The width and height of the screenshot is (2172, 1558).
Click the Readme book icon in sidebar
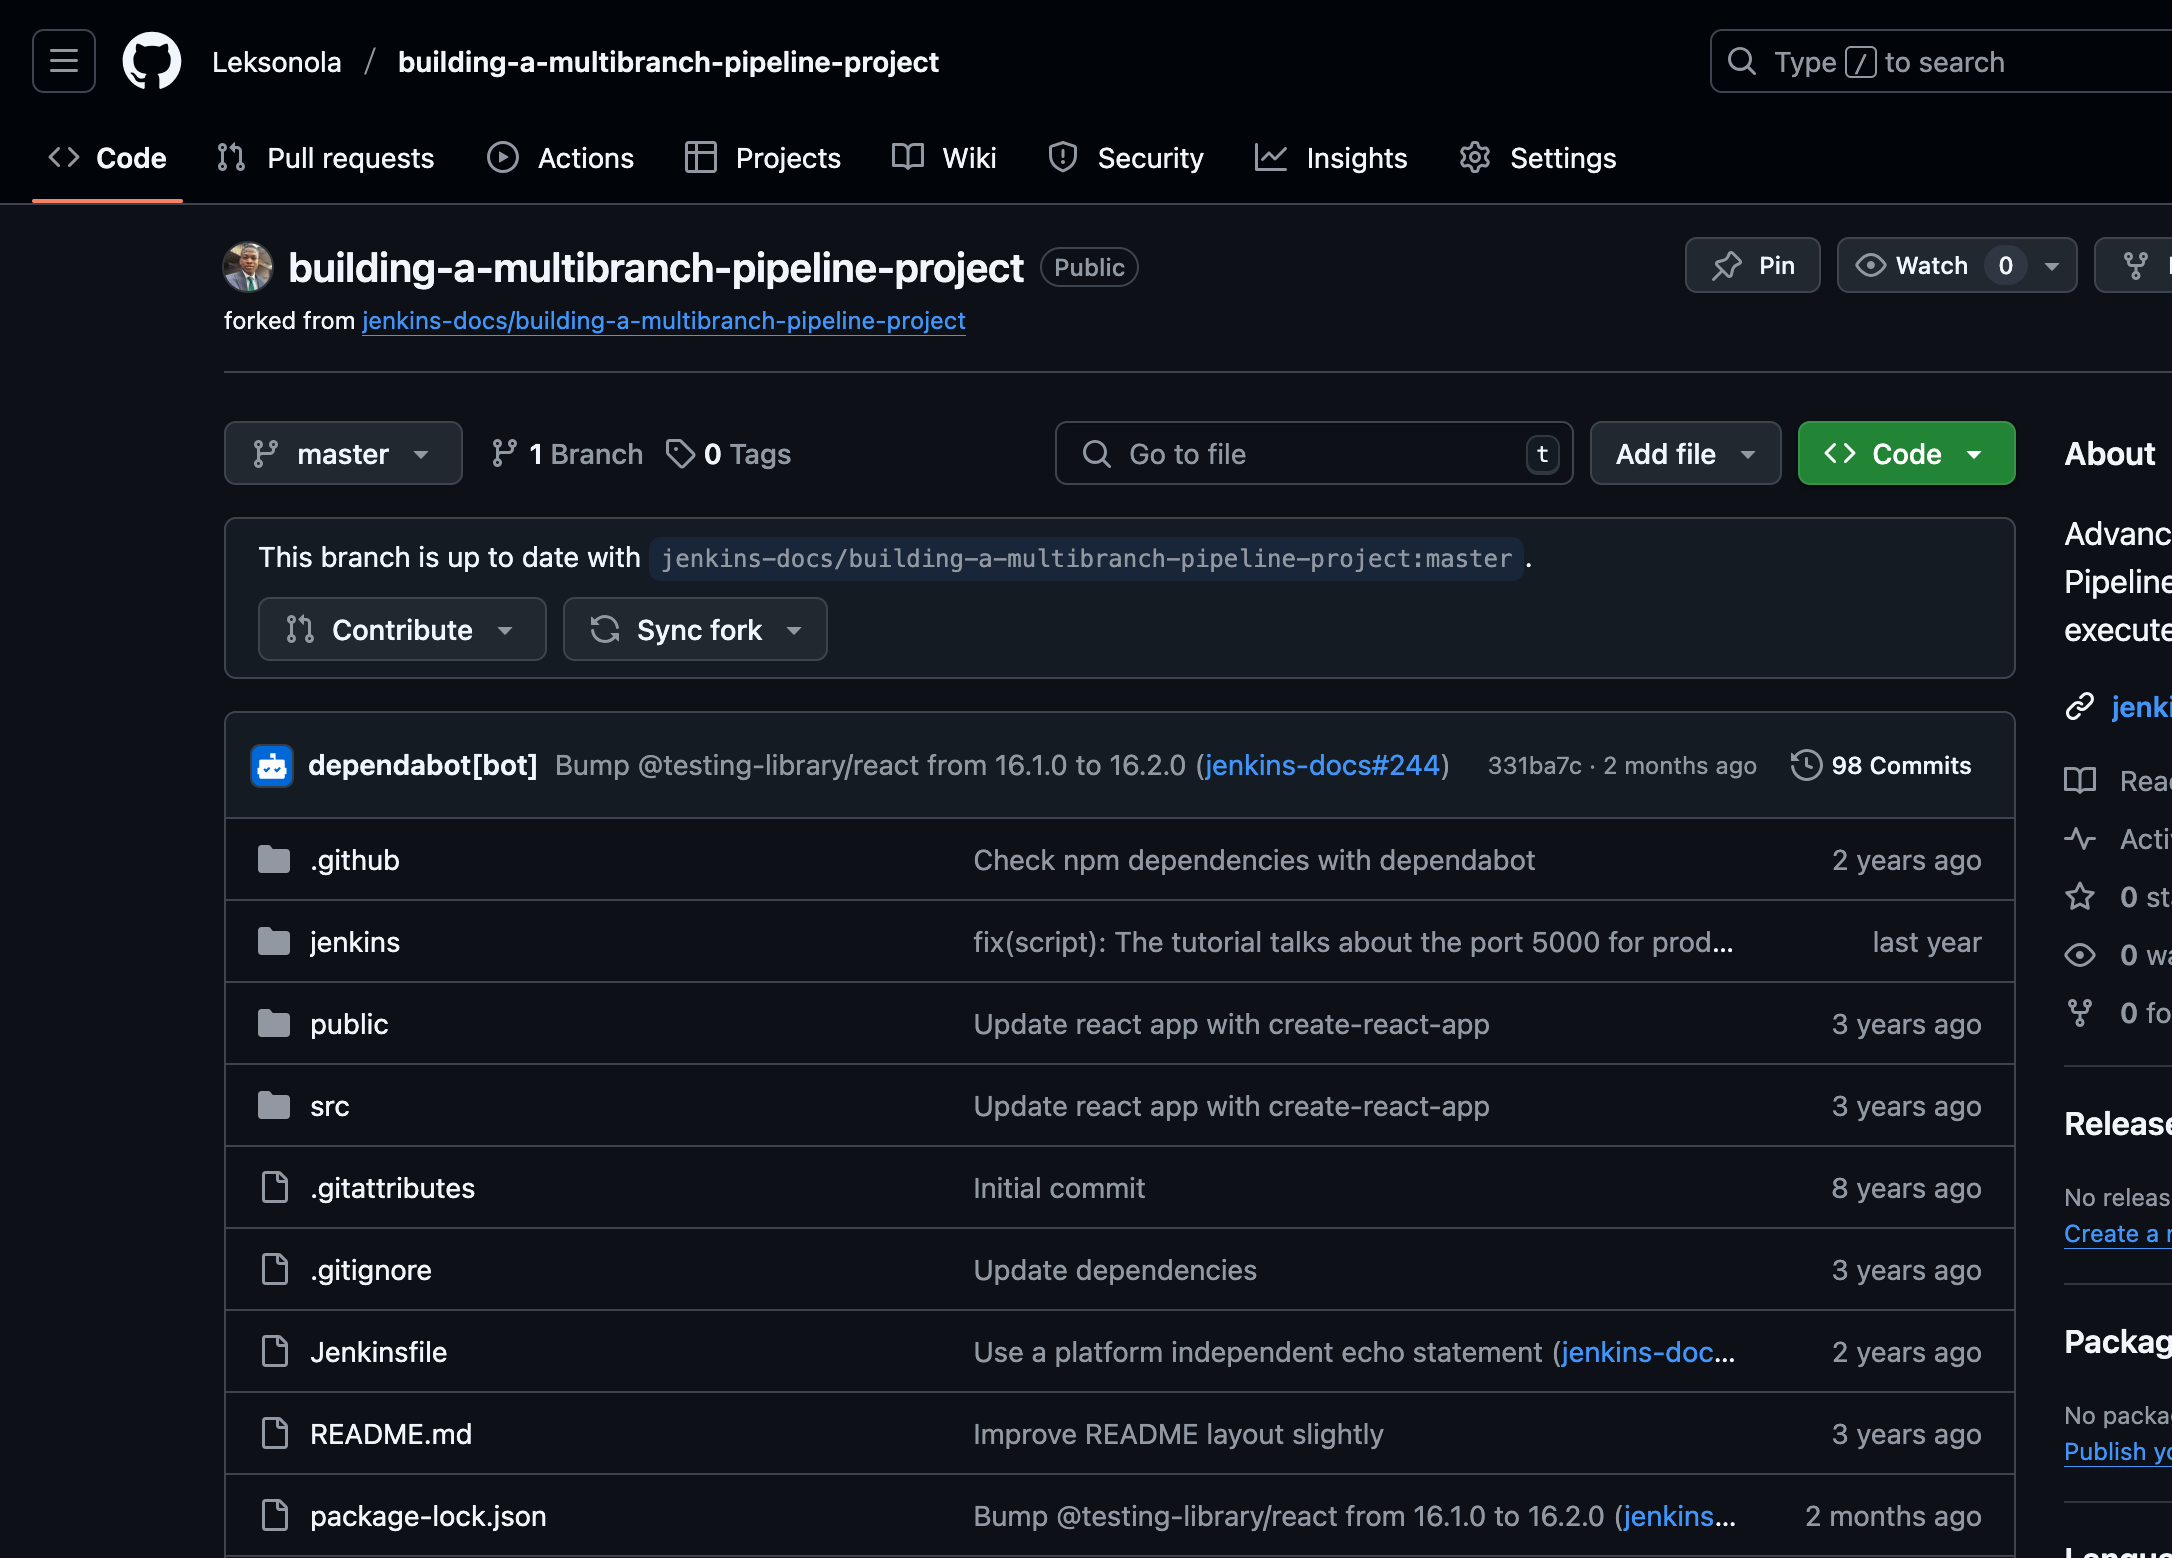pos(2080,781)
